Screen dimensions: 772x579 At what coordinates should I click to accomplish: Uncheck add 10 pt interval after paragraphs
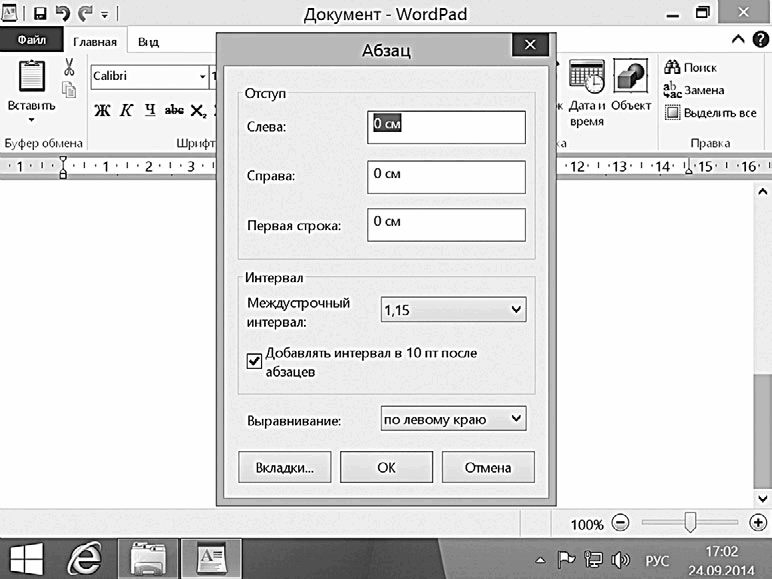[x=254, y=361]
